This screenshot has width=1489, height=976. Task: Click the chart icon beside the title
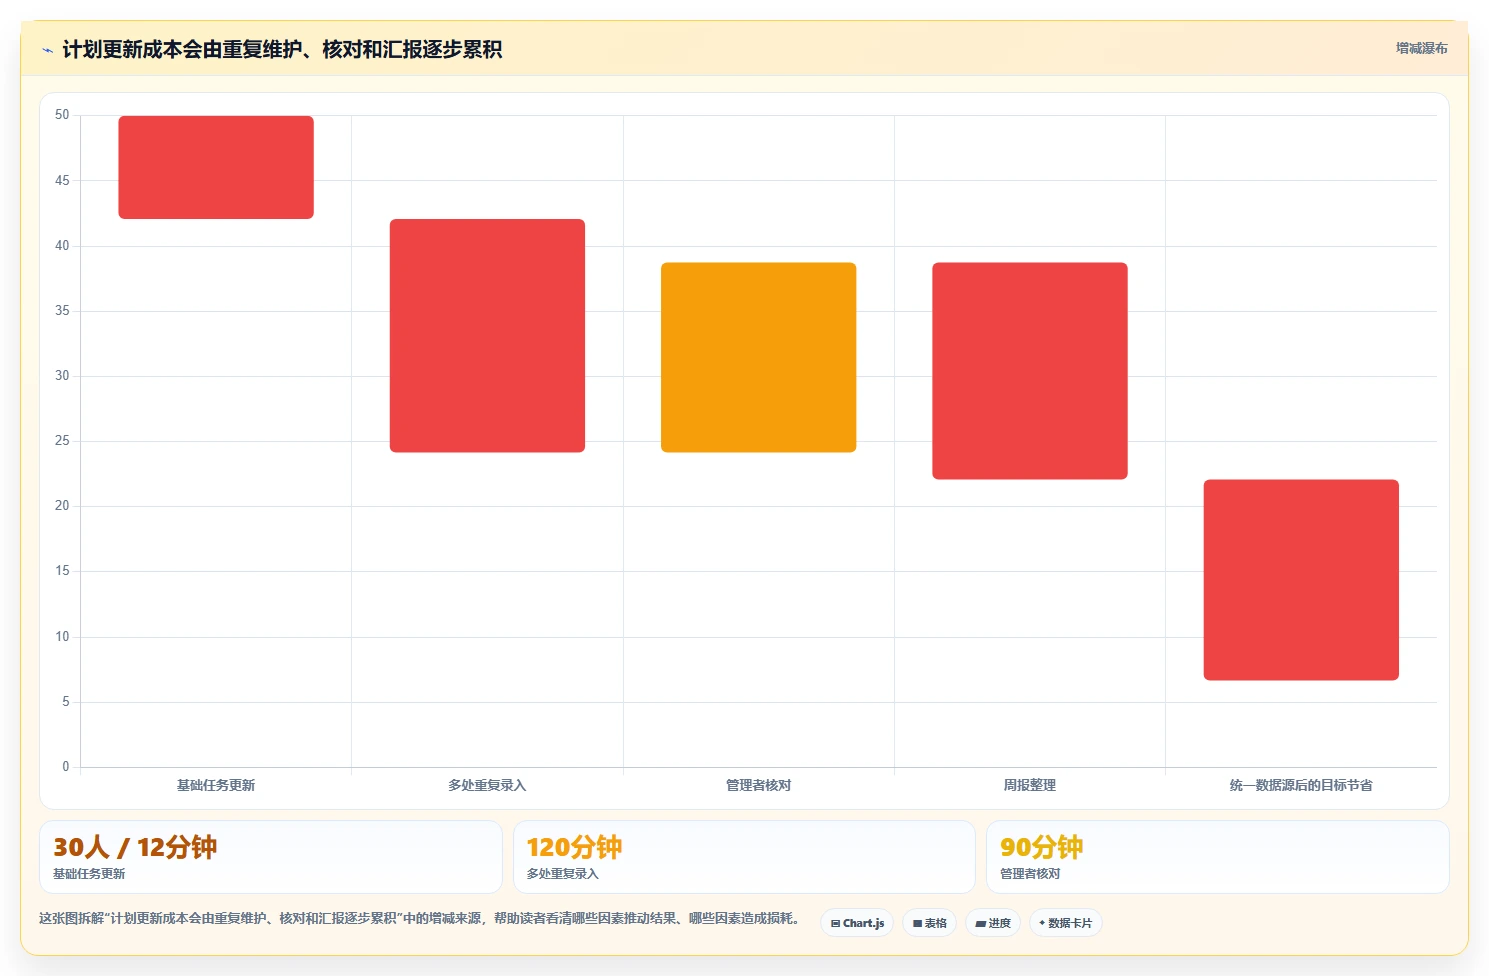point(47,50)
